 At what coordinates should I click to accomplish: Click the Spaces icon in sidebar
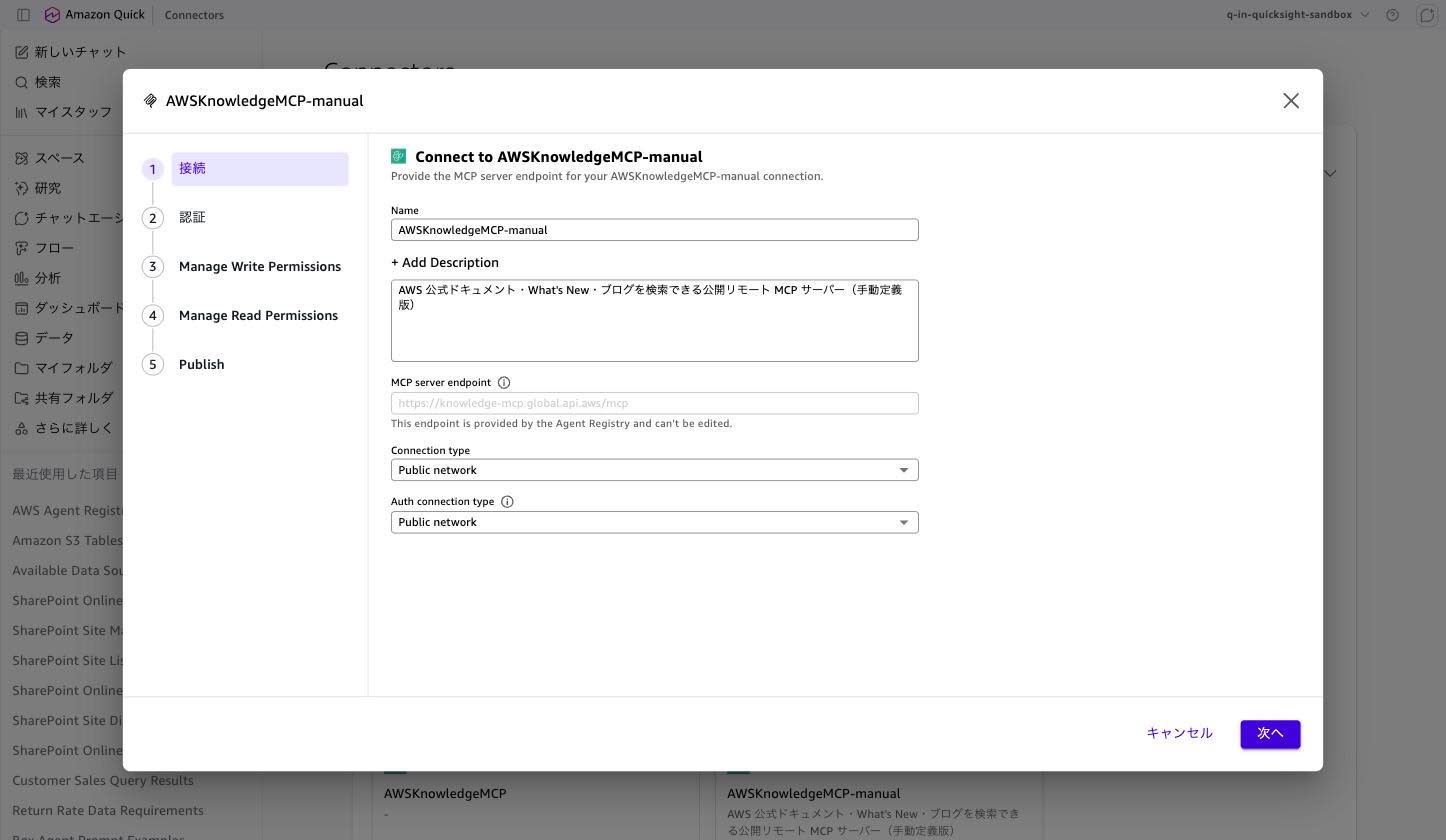pos(22,158)
